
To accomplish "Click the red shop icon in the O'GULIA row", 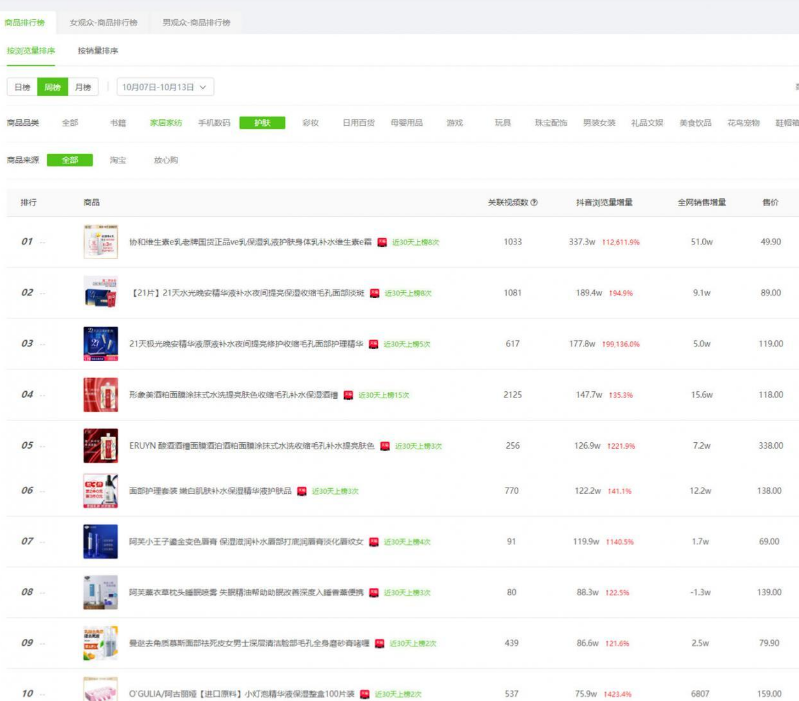I will pos(364,694).
